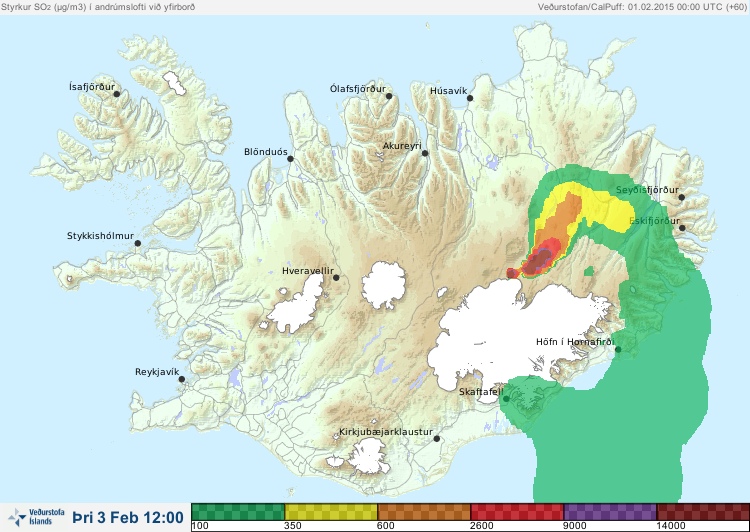This screenshot has width=750, height=532.
Task: Click the Kirkjubæjarklaustur label
Action: tap(386, 432)
